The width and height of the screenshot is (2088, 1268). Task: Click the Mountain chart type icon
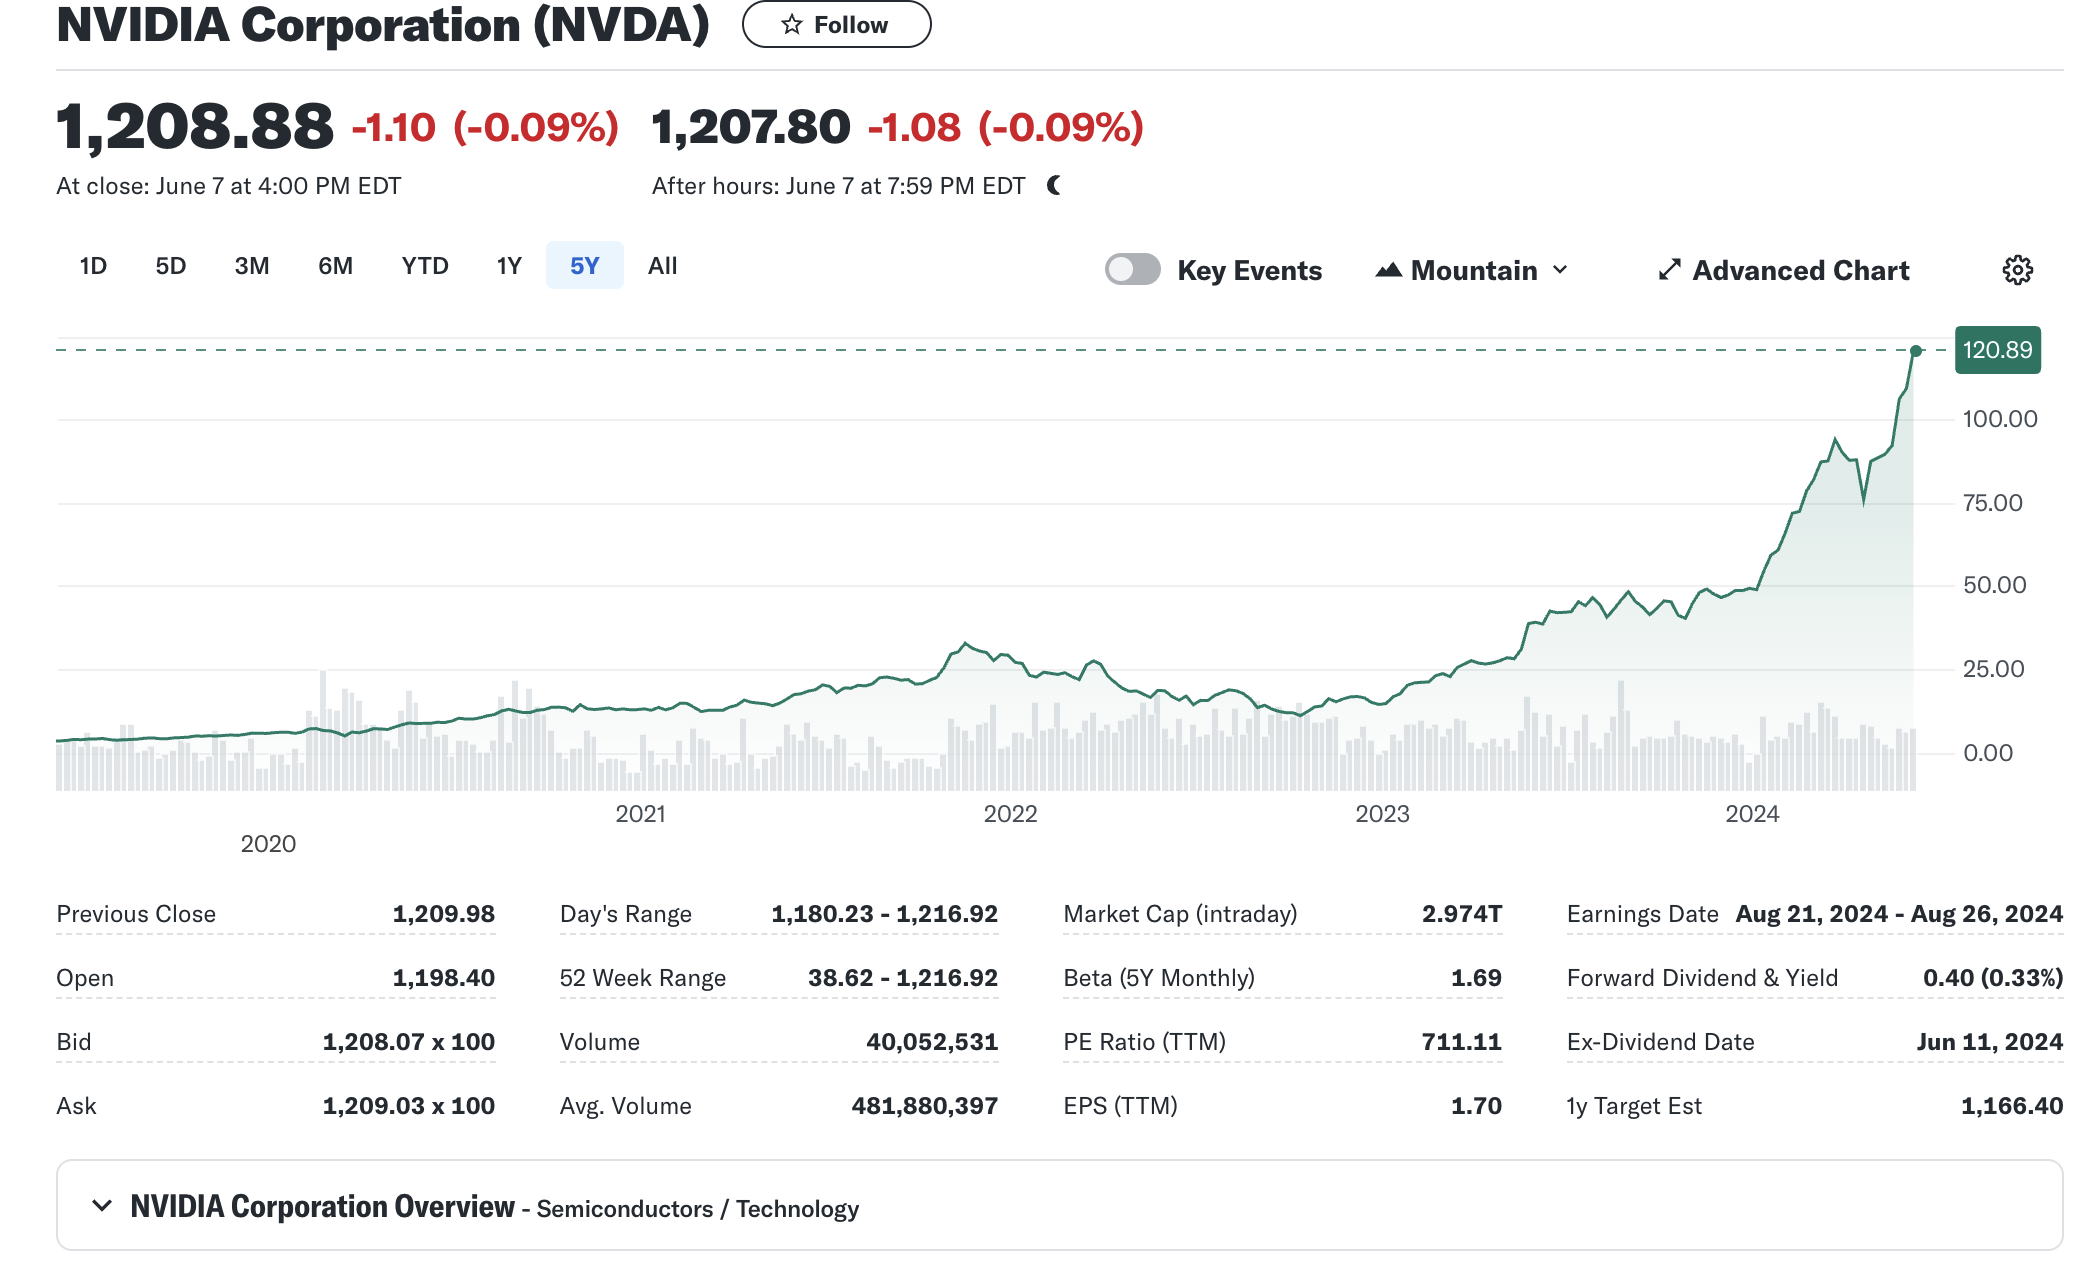pyautogui.click(x=1388, y=270)
